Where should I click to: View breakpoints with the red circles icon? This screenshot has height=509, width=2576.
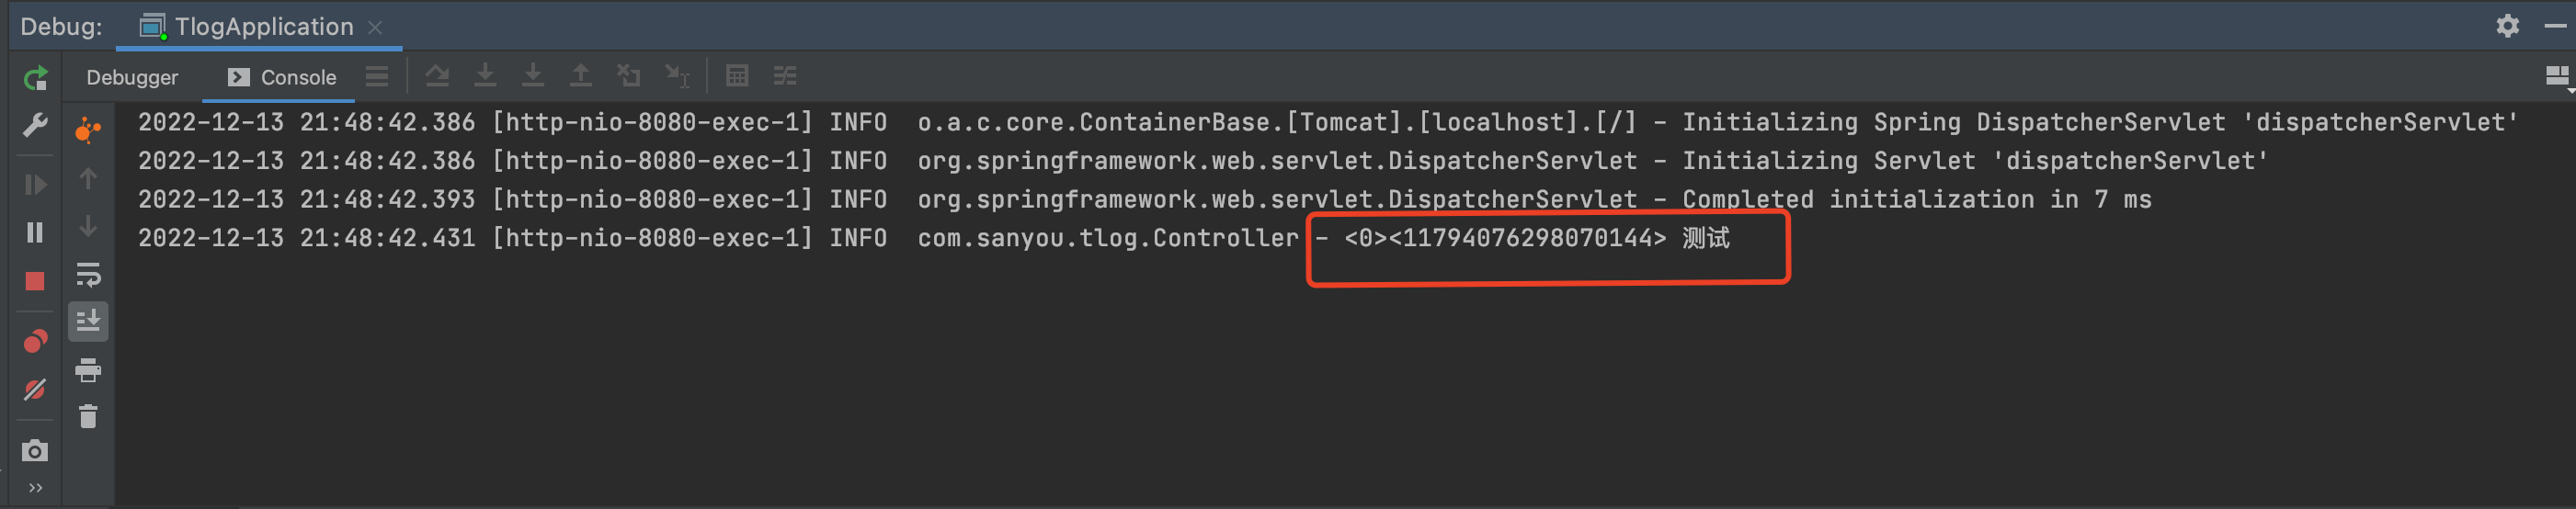(35, 342)
